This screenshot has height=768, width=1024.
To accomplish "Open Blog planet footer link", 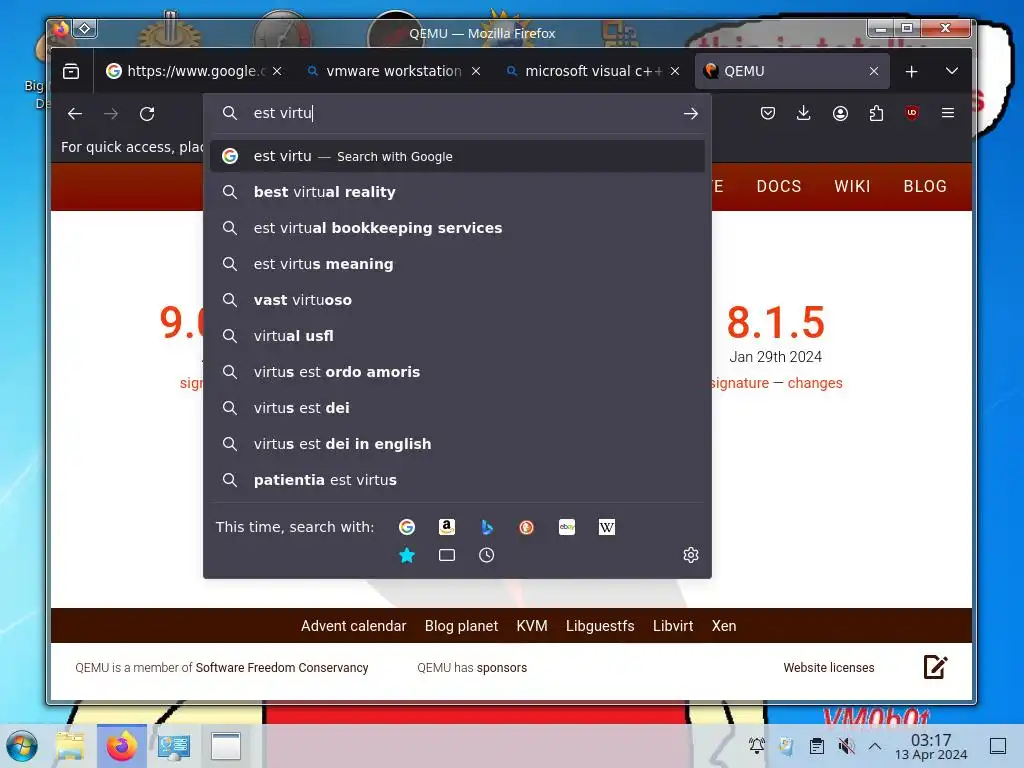I will pyautogui.click(x=461, y=626).
